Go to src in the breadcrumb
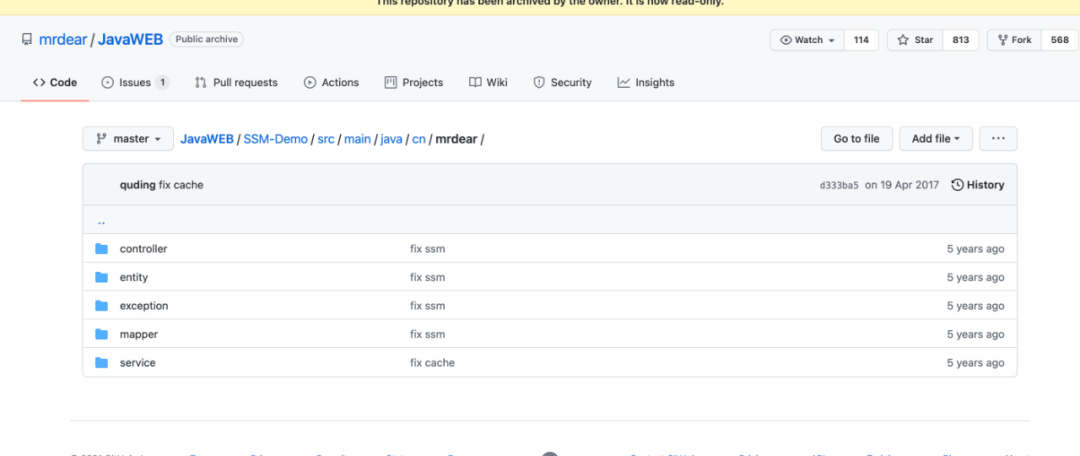 (326, 138)
